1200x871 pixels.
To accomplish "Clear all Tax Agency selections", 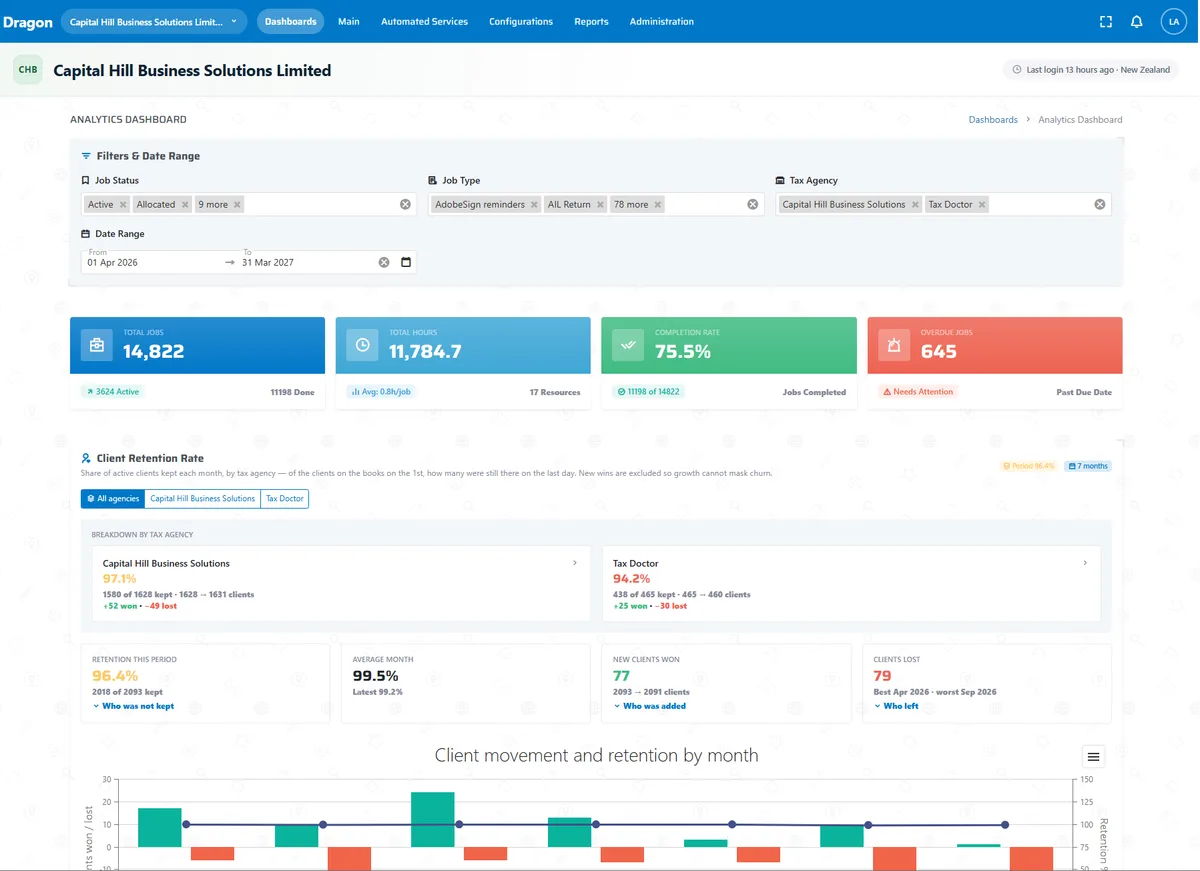I will pyautogui.click(x=1100, y=204).
